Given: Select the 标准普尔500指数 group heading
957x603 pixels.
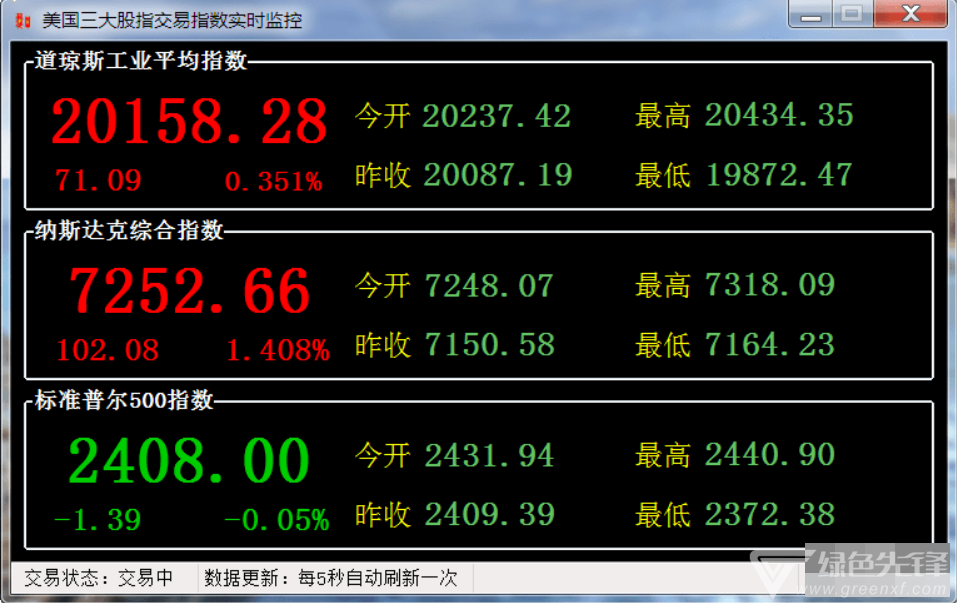Looking at the screenshot, I should click(x=124, y=400).
